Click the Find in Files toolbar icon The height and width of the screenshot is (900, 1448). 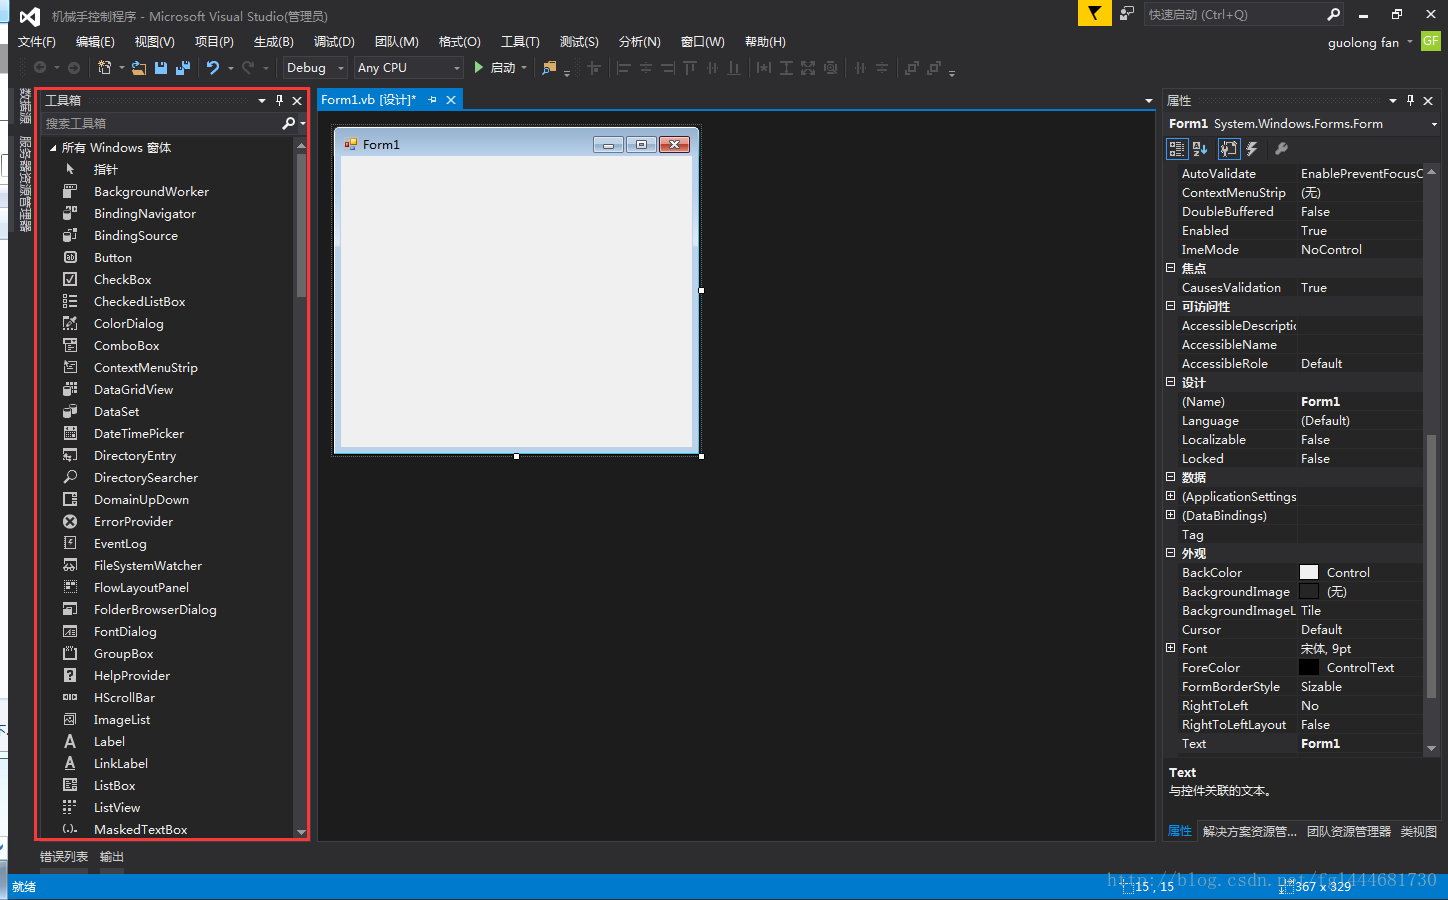(549, 67)
